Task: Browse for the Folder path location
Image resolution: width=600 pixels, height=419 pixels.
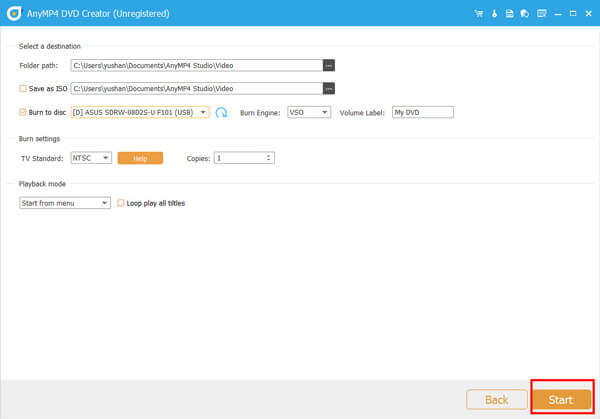Action: (x=329, y=65)
